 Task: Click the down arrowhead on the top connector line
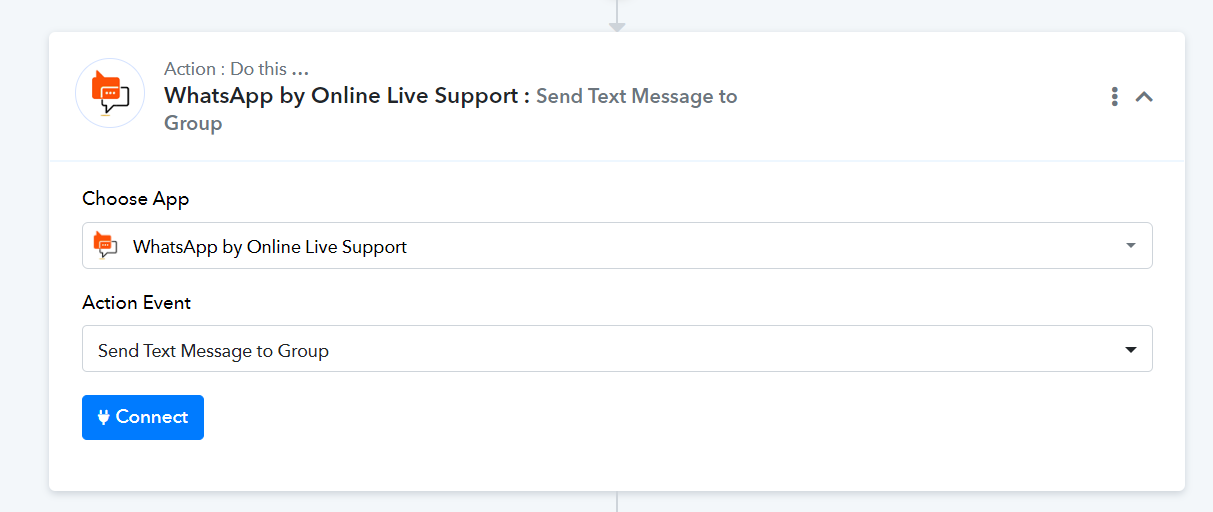click(x=617, y=27)
